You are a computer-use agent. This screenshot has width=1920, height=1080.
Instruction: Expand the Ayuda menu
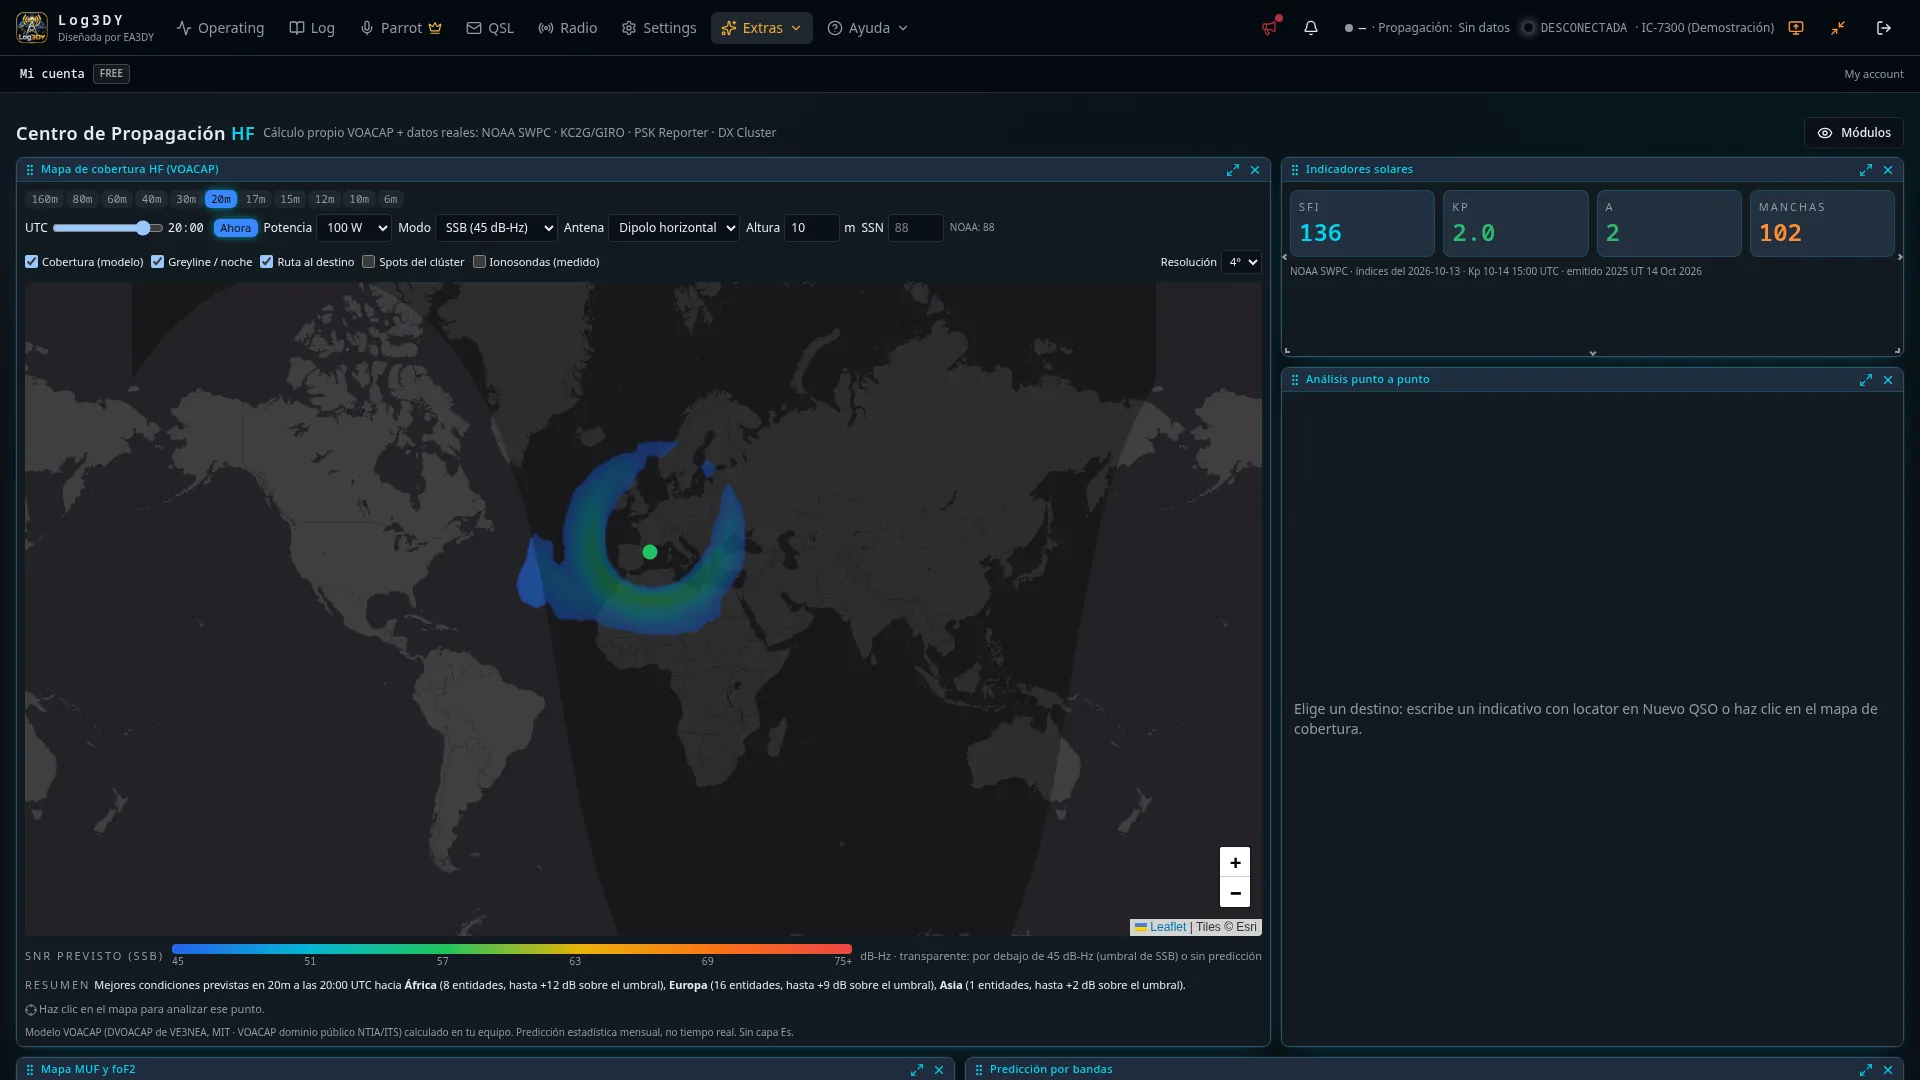[868, 28]
